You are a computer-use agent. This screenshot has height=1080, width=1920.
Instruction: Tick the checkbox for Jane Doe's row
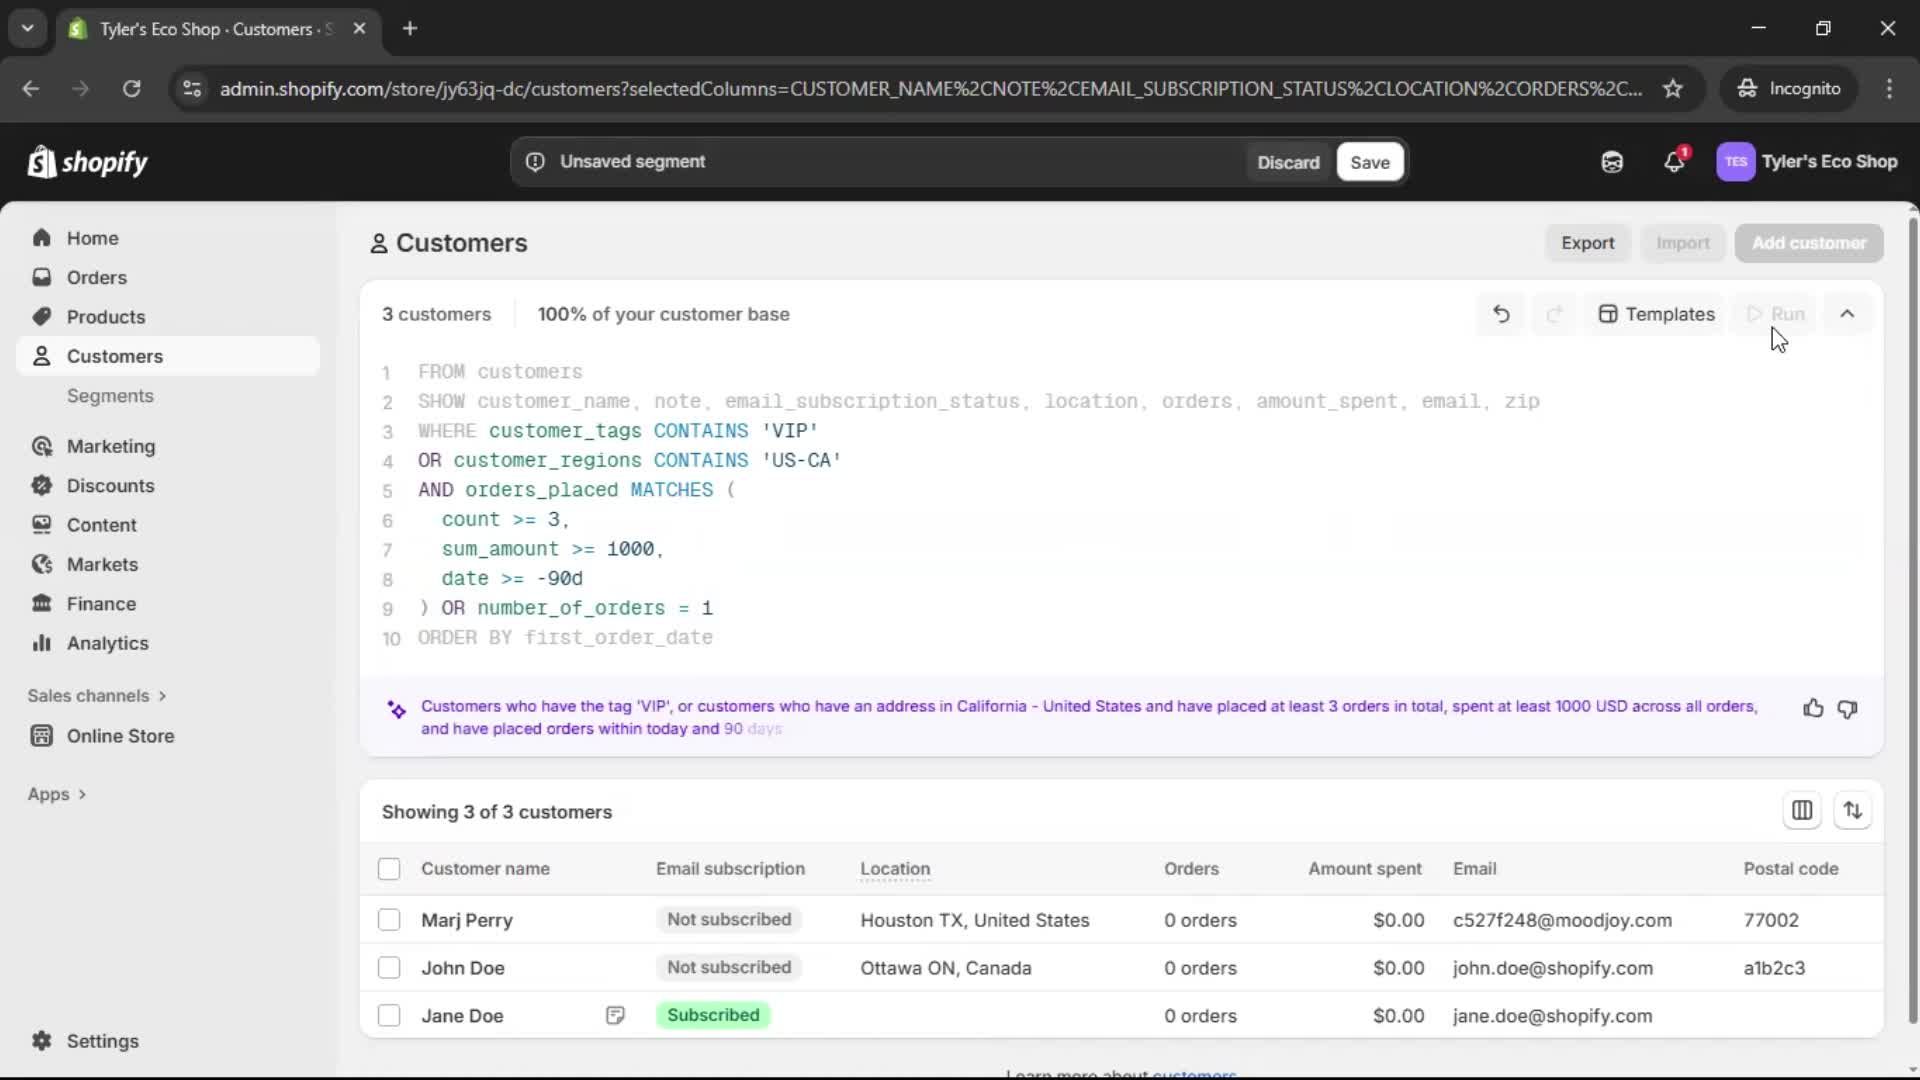(389, 1015)
